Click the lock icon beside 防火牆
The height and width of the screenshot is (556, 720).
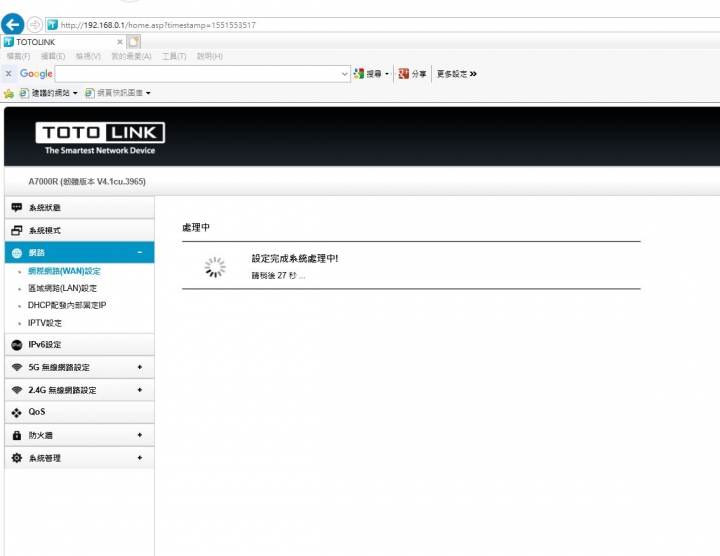click(17, 435)
